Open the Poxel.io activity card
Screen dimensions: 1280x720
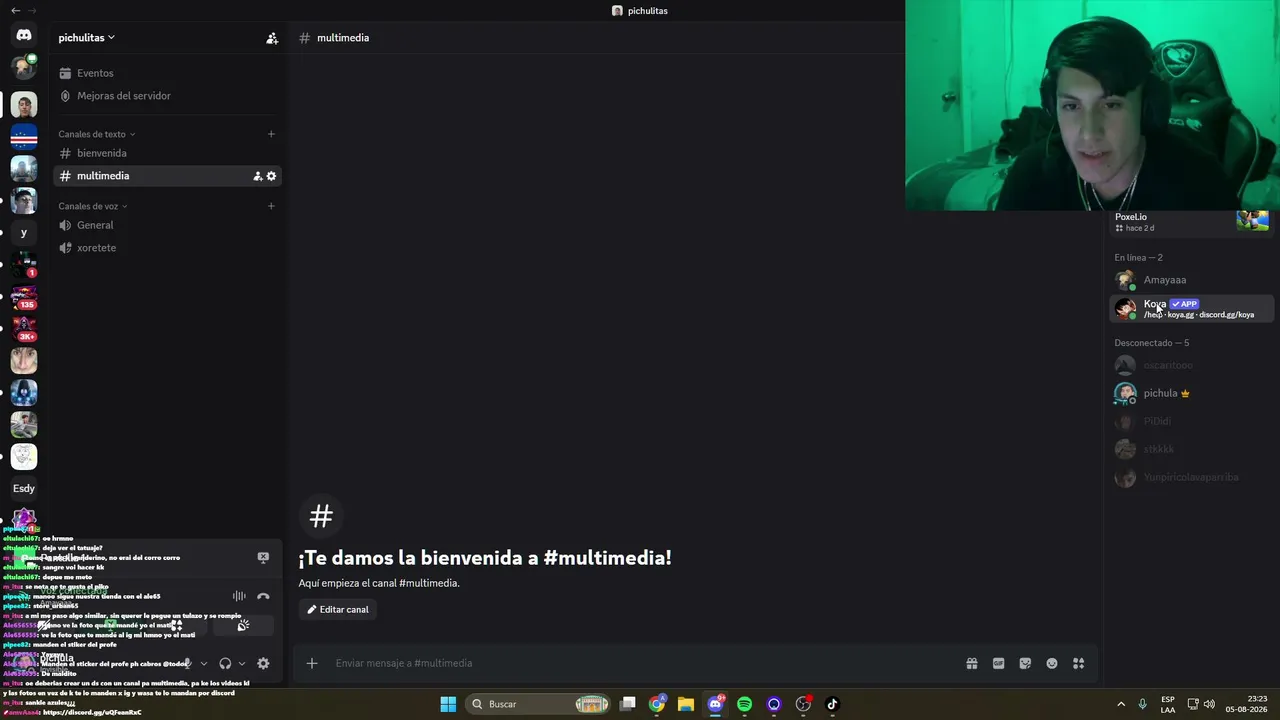pyautogui.click(x=1191, y=221)
